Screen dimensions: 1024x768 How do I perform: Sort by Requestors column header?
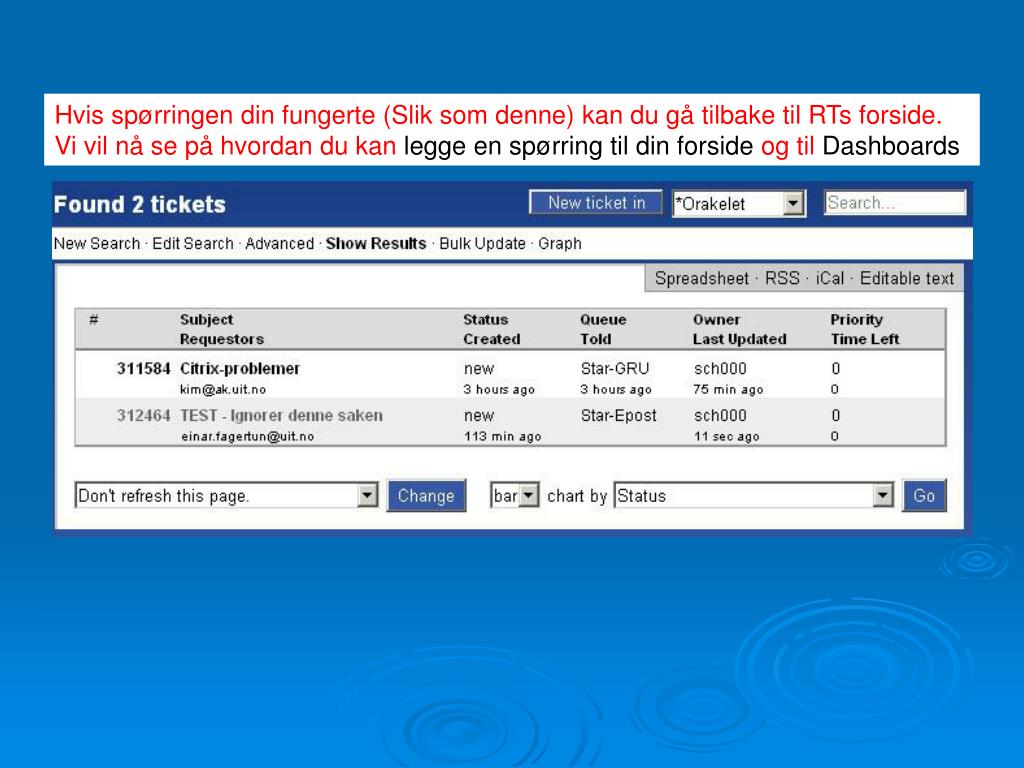point(222,339)
